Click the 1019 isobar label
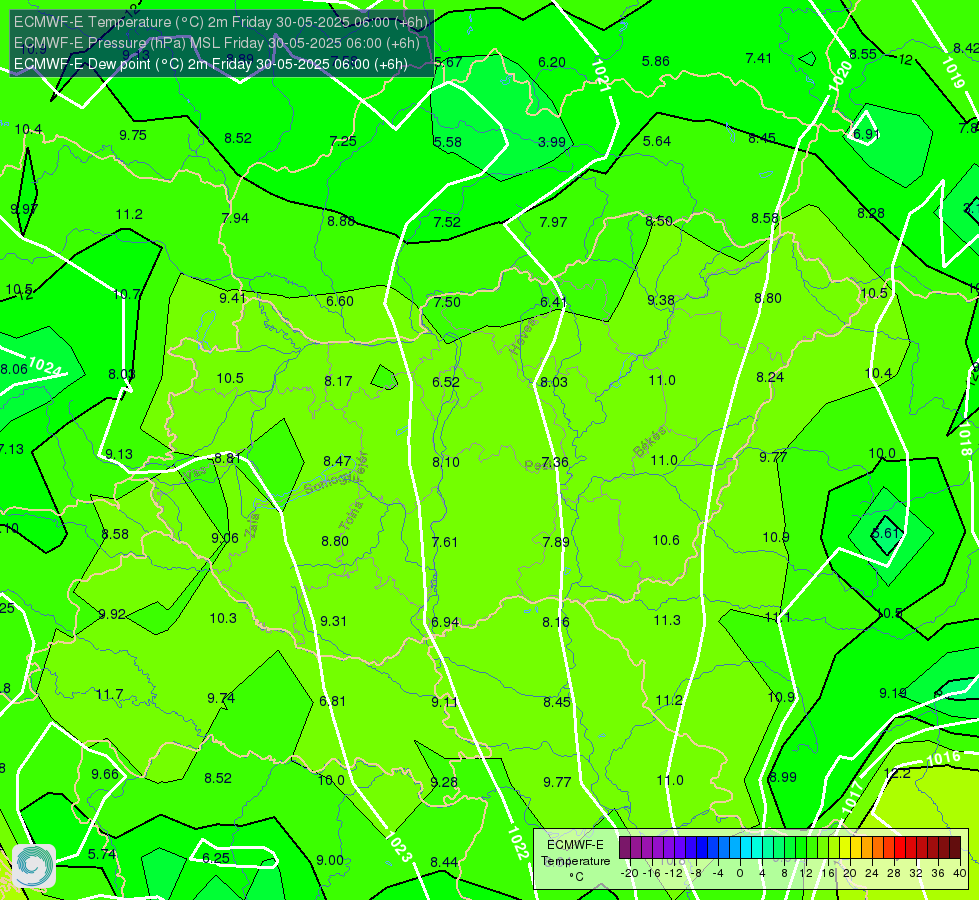This screenshot has width=979, height=900. click(x=952, y=72)
